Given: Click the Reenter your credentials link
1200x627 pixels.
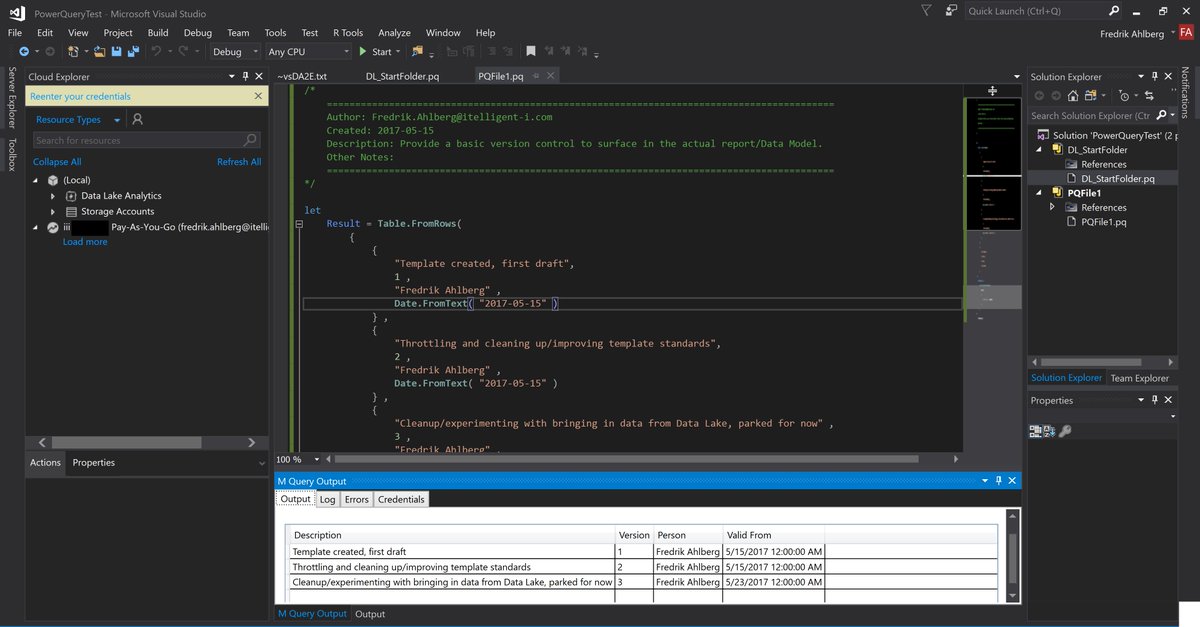Looking at the screenshot, I should tap(80, 96).
